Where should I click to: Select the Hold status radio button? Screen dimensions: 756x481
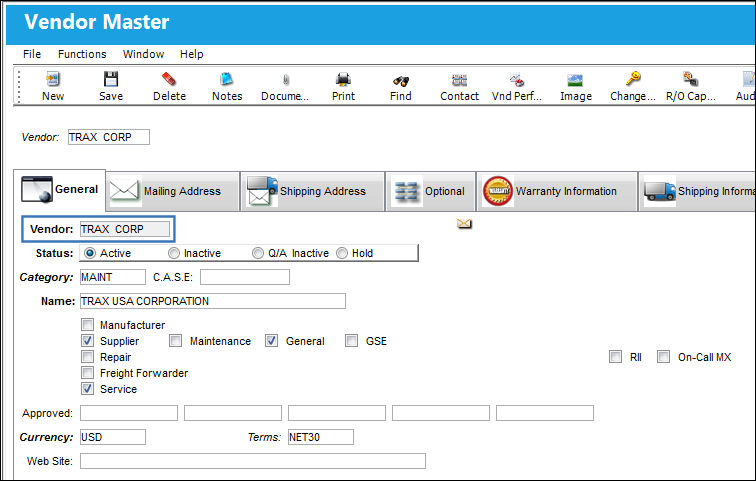coord(342,253)
